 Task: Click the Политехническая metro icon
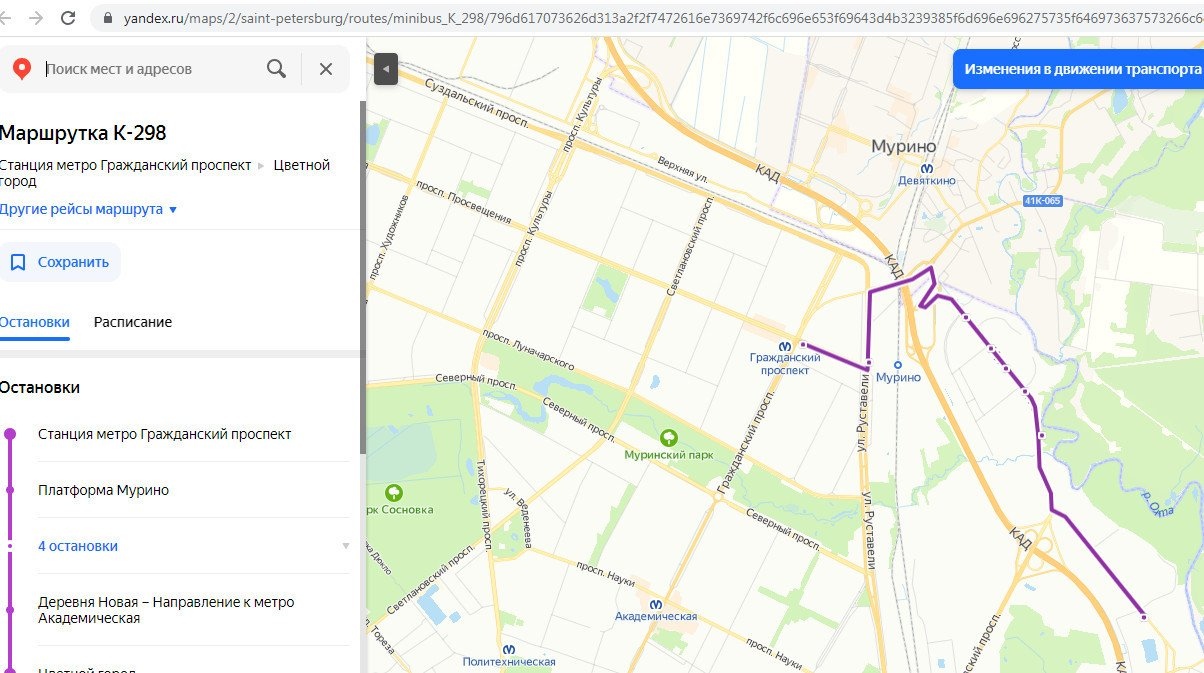[x=509, y=648]
